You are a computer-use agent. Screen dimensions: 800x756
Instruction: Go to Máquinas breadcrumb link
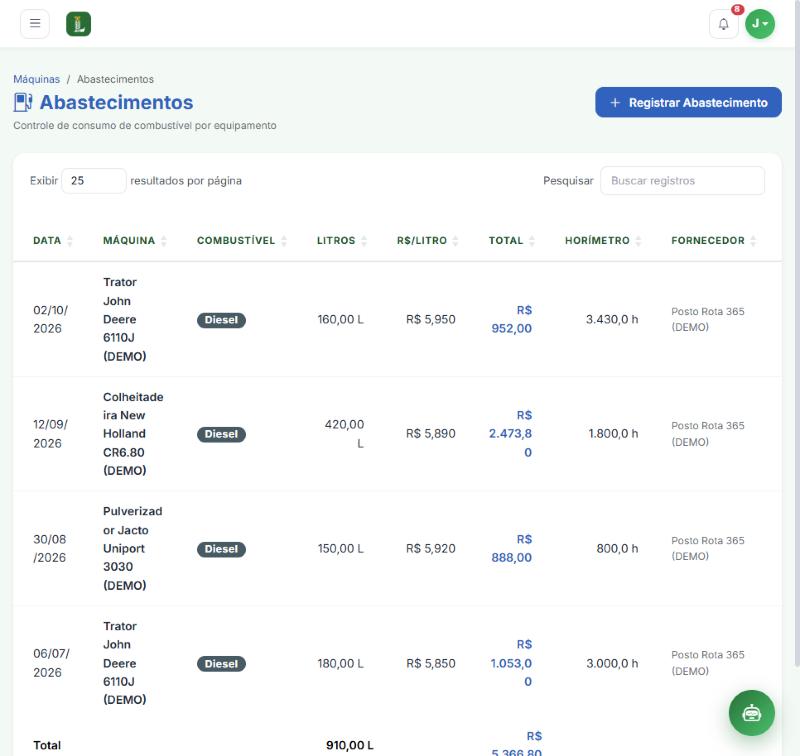tap(36, 79)
